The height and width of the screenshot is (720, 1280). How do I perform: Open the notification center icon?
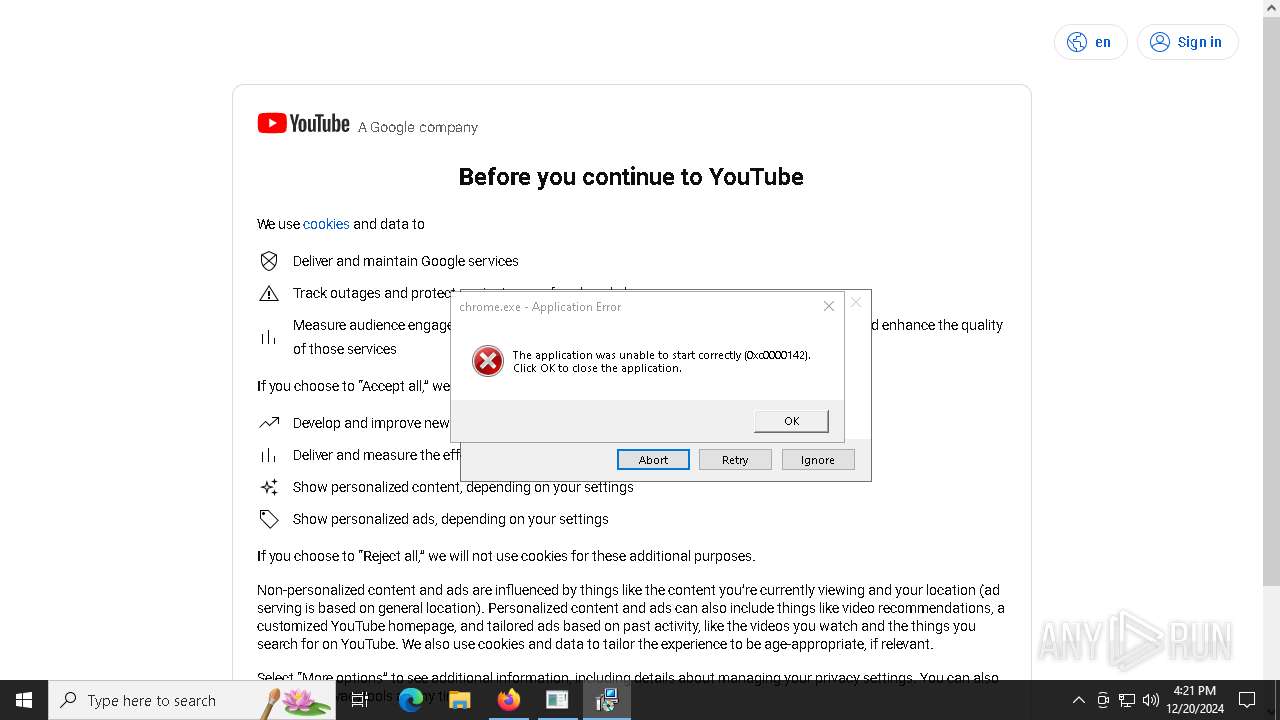(1247, 700)
